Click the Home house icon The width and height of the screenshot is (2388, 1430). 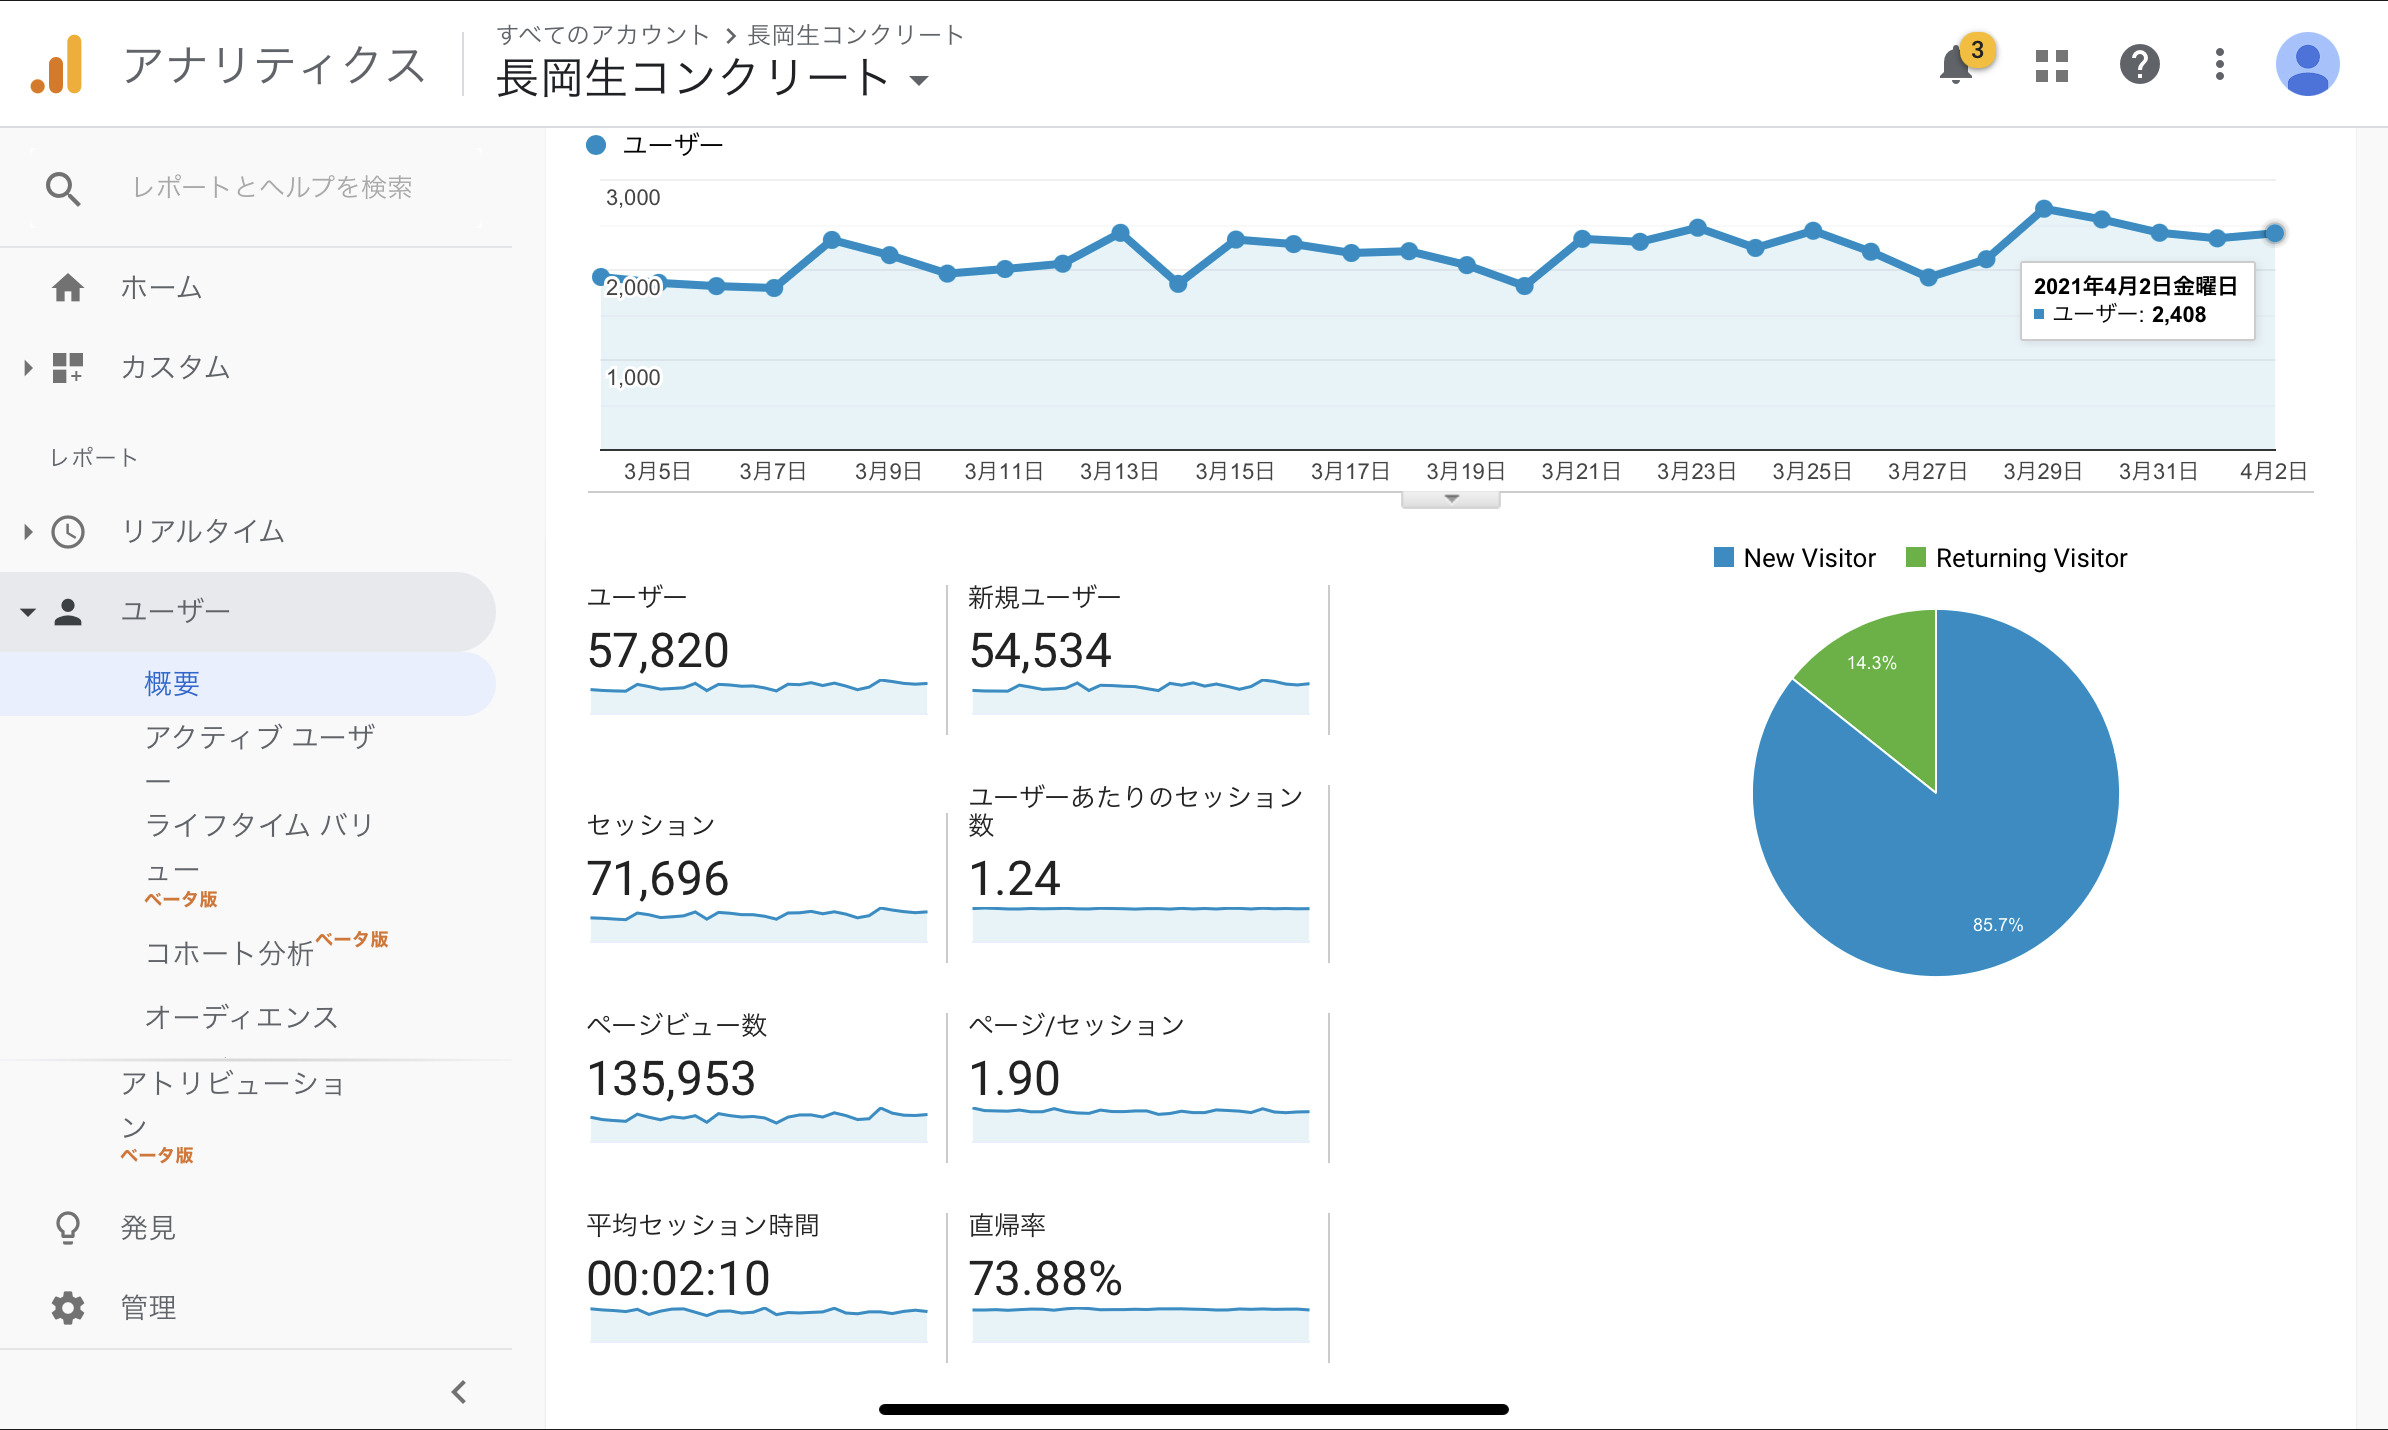coord(68,288)
